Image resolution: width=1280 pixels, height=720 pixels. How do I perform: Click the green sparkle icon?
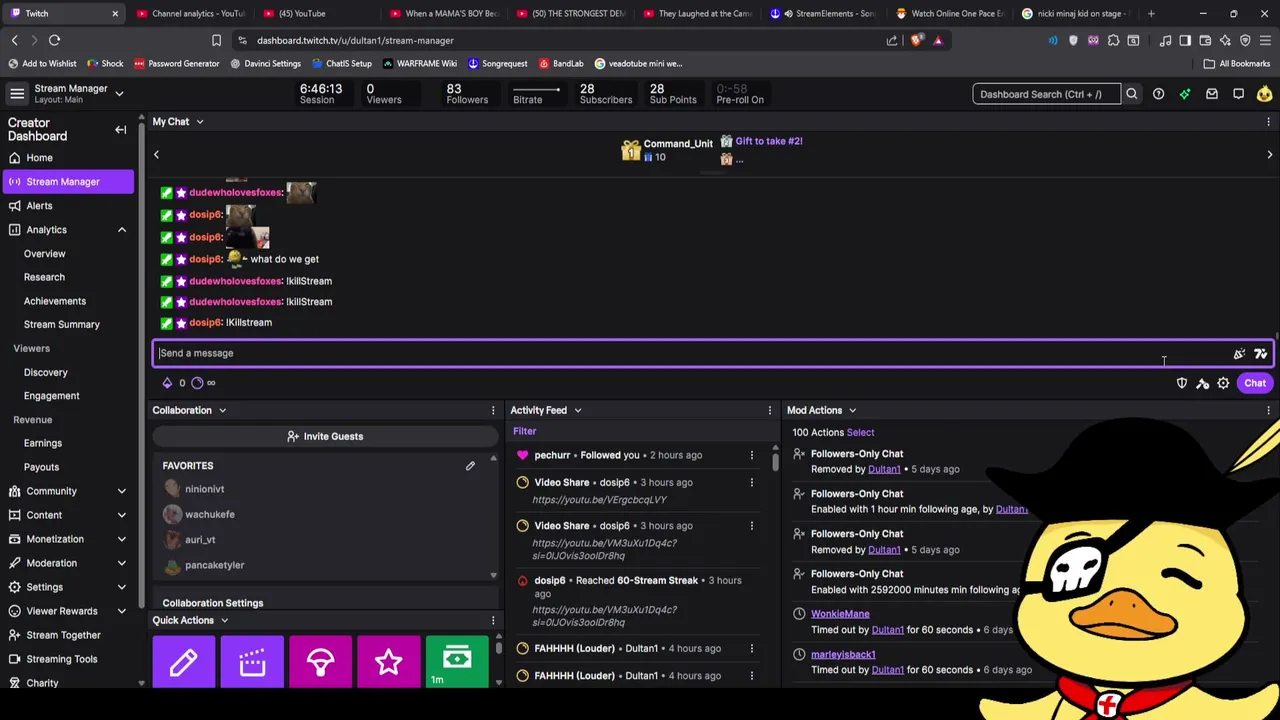click(x=1185, y=94)
